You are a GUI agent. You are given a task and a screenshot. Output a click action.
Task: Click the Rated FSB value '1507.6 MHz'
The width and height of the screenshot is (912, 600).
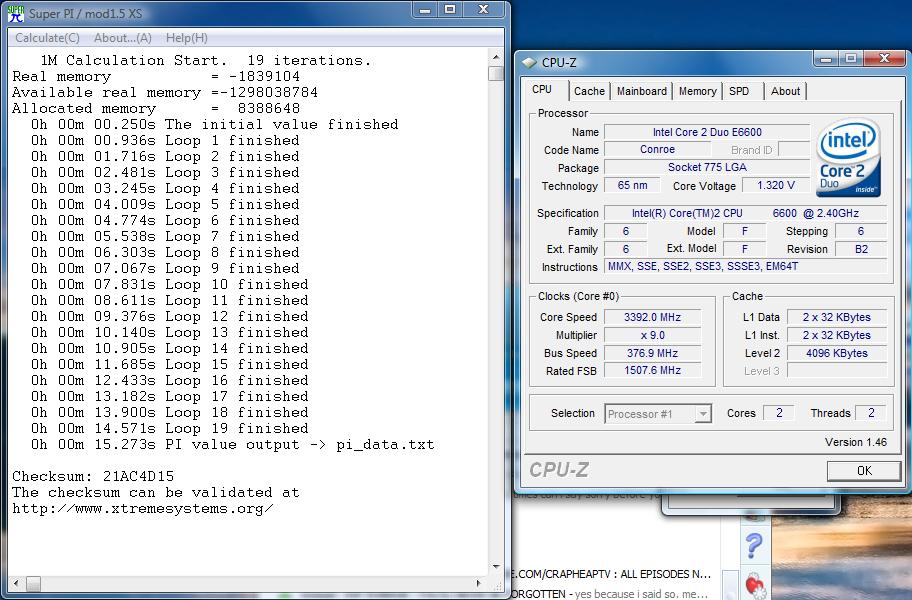pos(652,370)
